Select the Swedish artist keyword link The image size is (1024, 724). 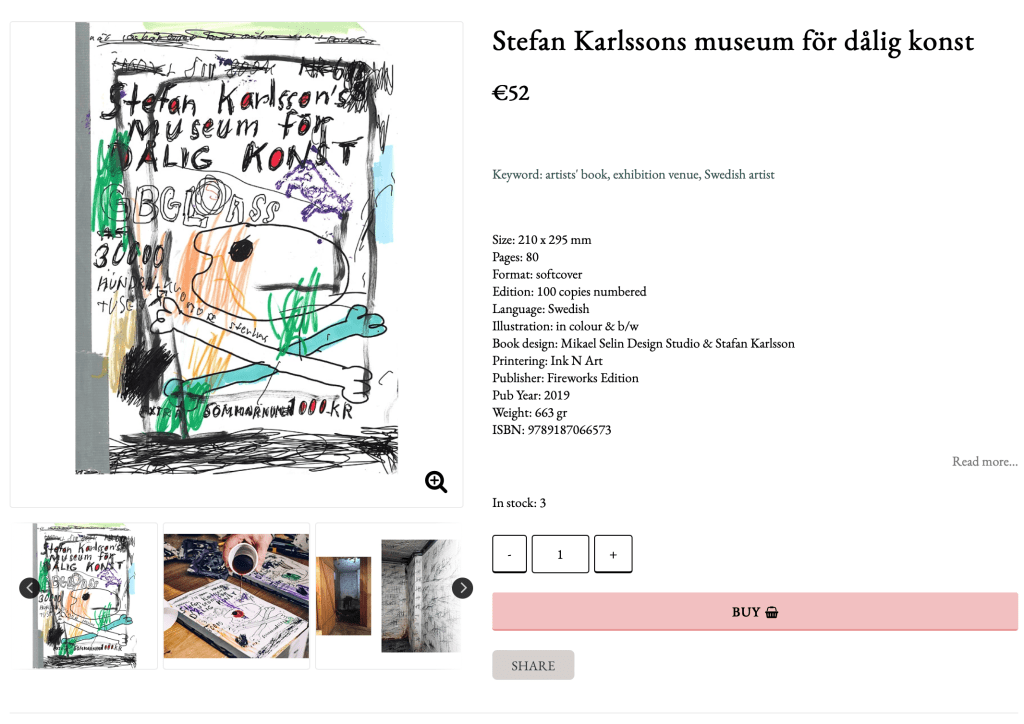click(x=739, y=174)
